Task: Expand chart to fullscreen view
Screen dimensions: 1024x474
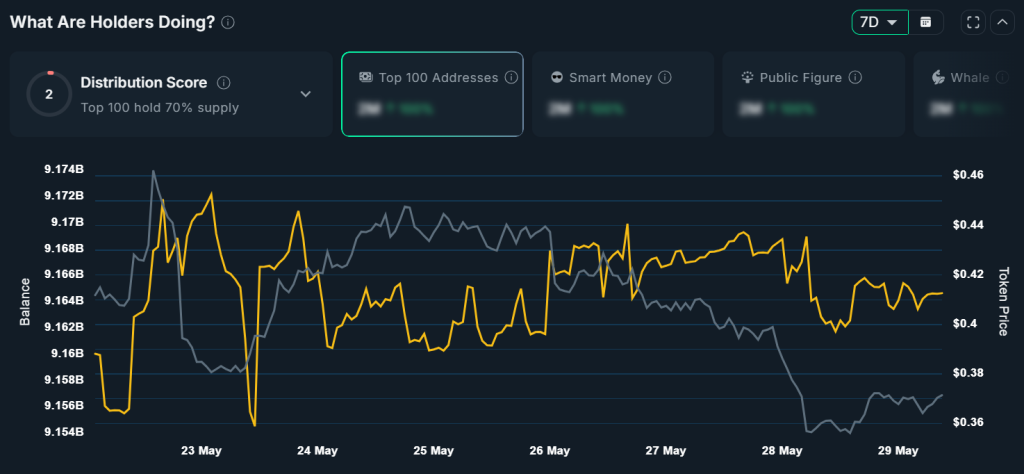Action: (973, 22)
